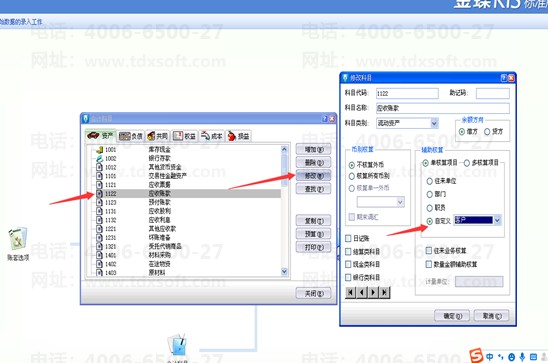Click 增加 button in 会计科目 window
This screenshot has height=363, width=548.
point(313,150)
